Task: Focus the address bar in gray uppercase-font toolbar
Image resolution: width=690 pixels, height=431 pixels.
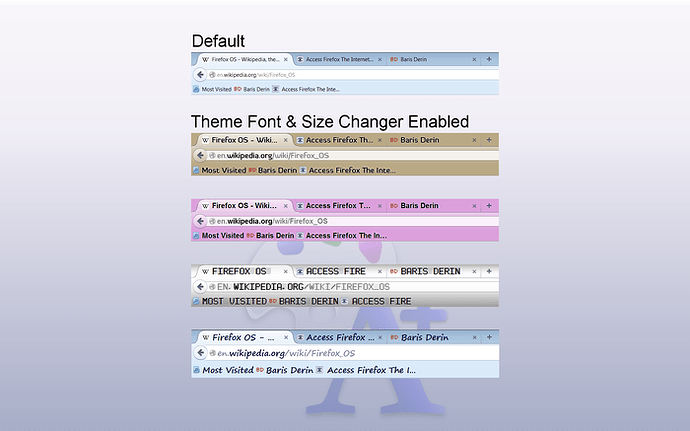Action: [x=353, y=287]
